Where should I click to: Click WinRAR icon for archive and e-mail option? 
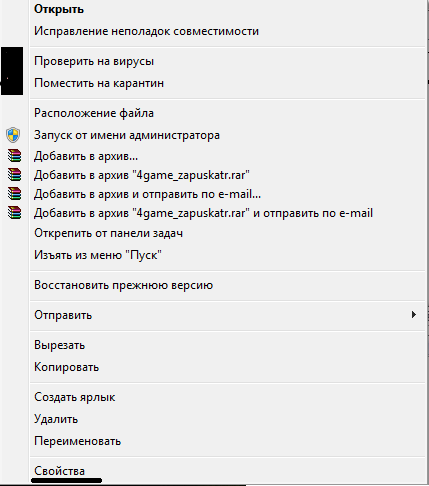[14, 194]
